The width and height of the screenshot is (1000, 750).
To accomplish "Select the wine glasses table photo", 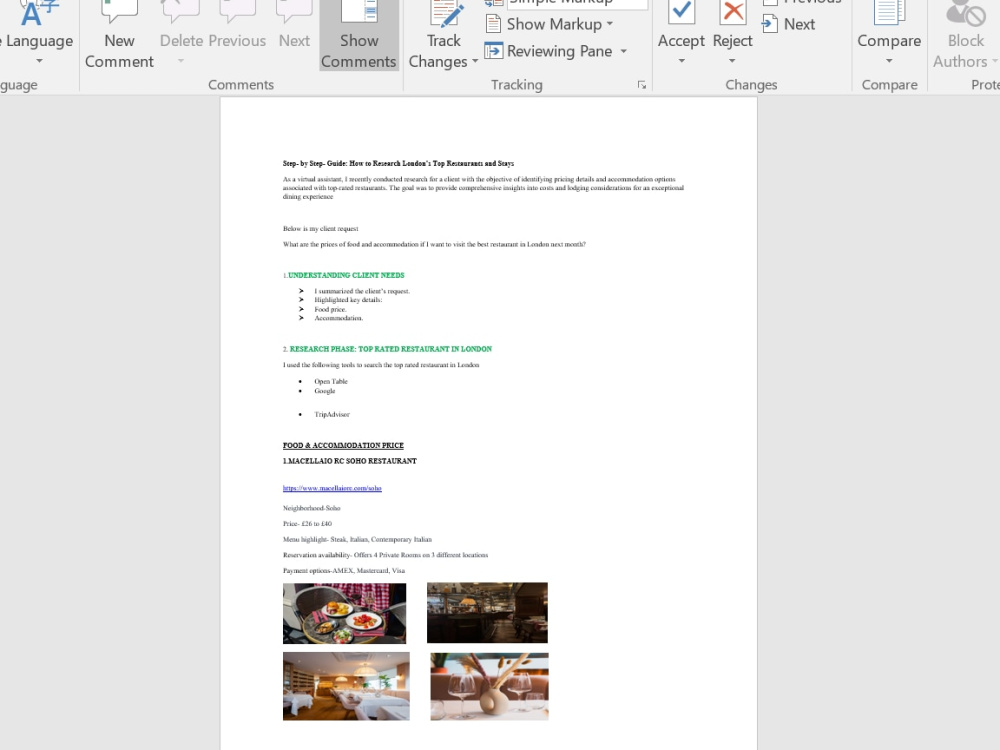I will coord(489,687).
